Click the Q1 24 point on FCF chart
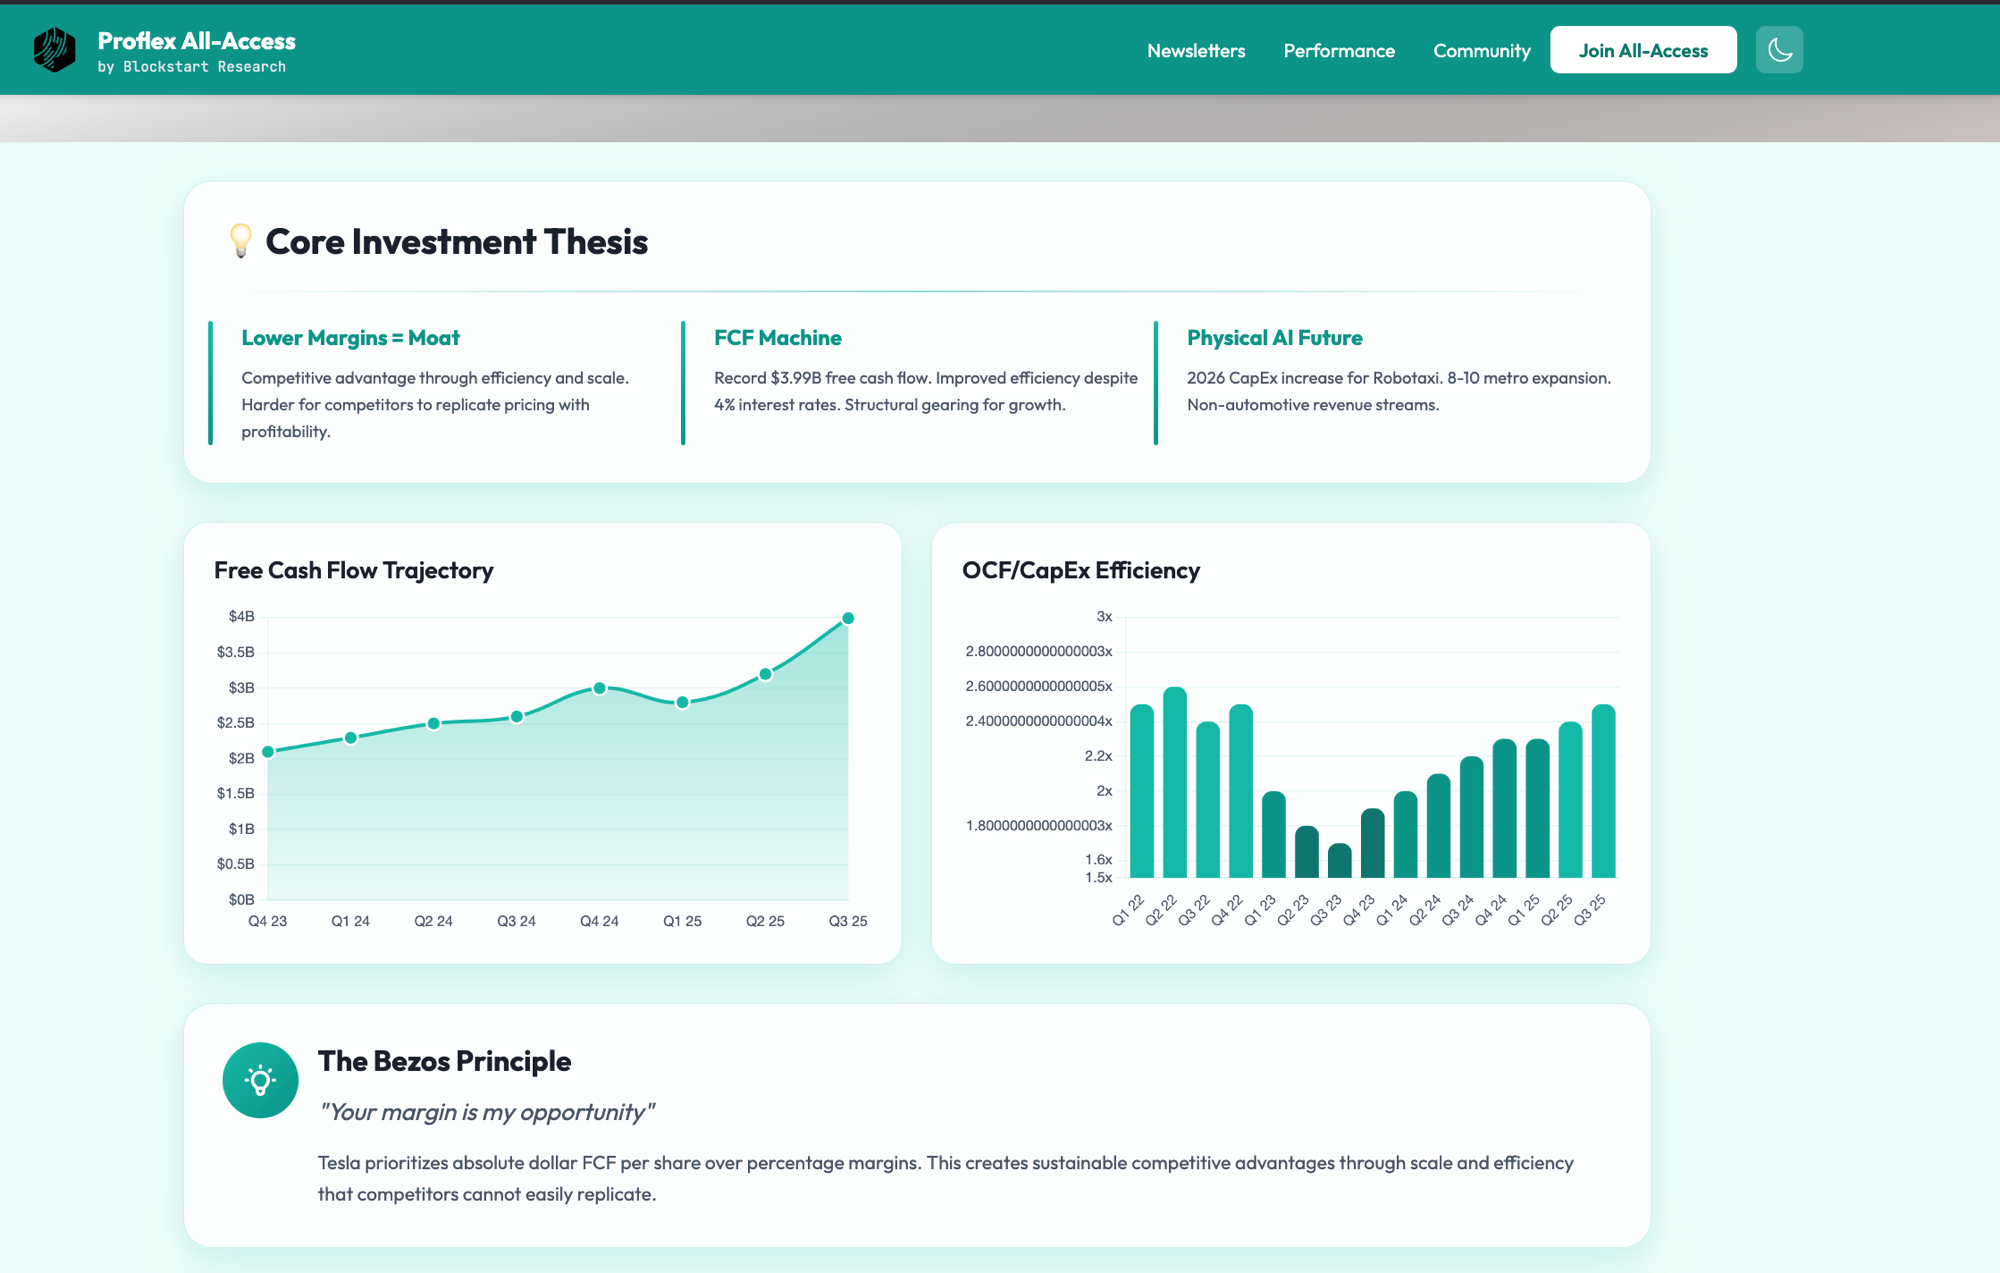The width and height of the screenshot is (2000, 1273). pyautogui.click(x=351, y=738)
